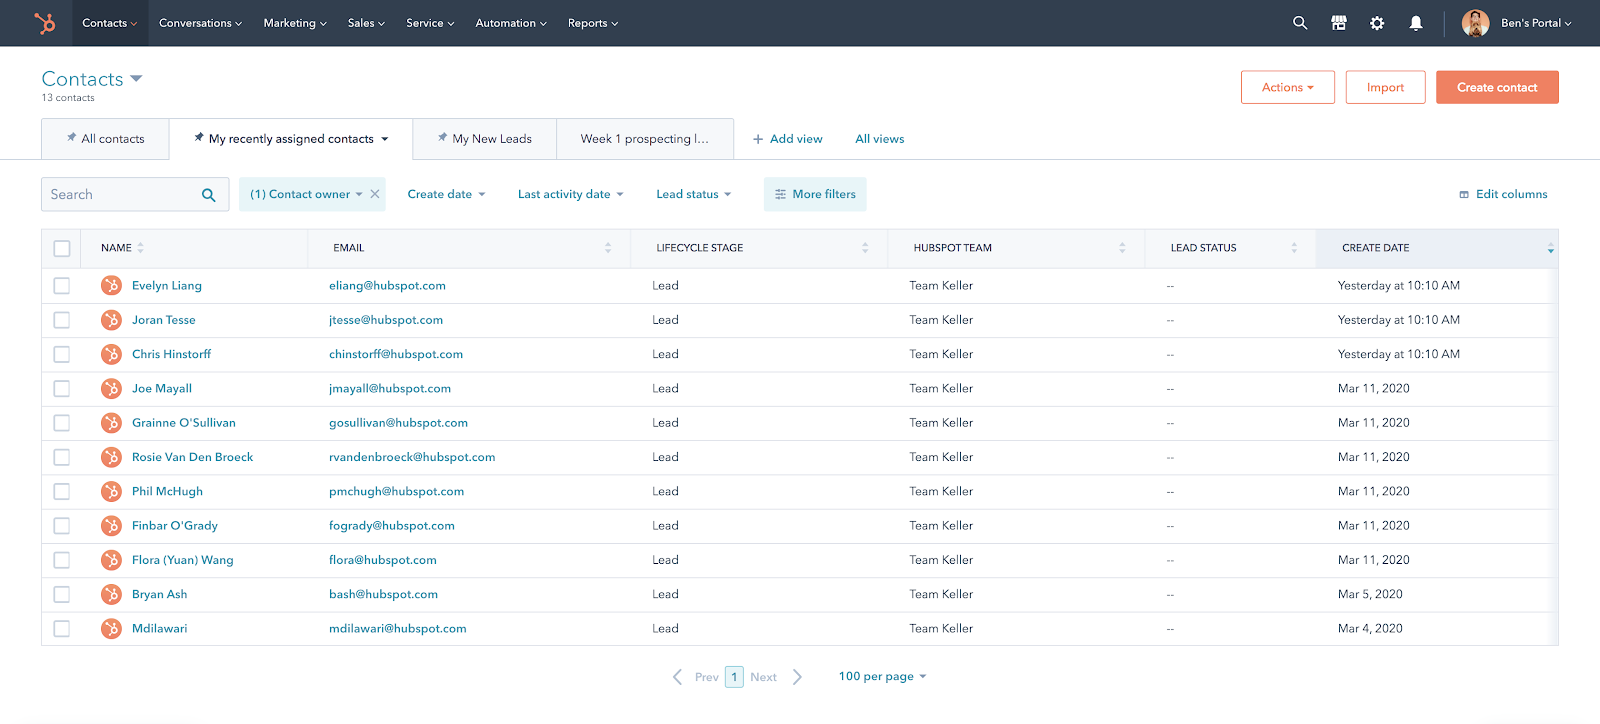This screenshot has height=724, width=1600.
Task: Open the Contact owner filter dropdown
Action: click(x=306, y=194)
